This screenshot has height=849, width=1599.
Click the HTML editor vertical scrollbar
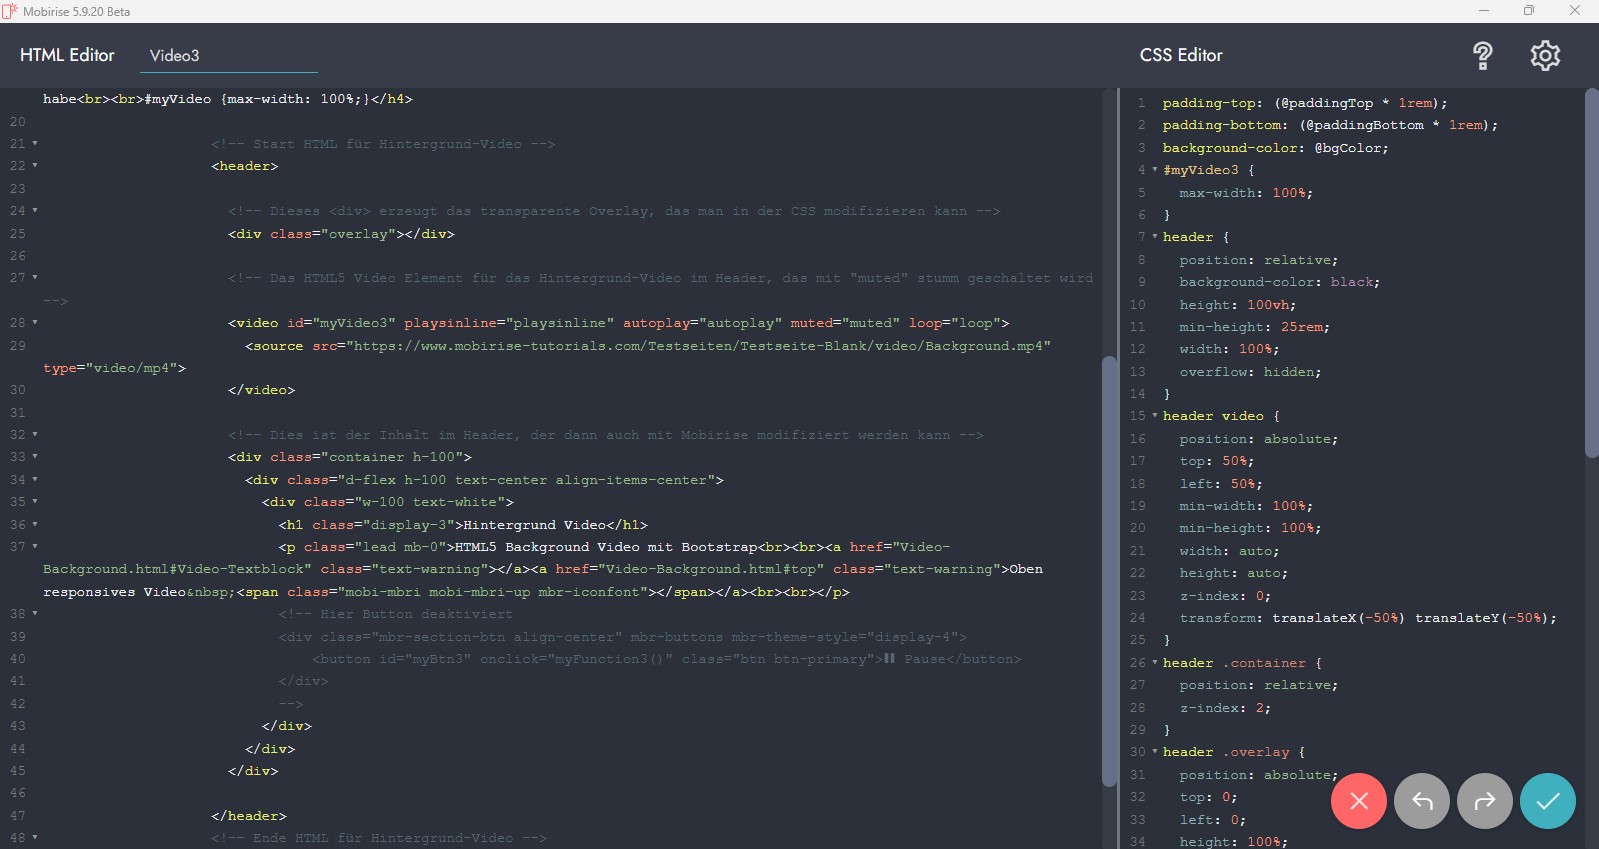click(1108, 570)
